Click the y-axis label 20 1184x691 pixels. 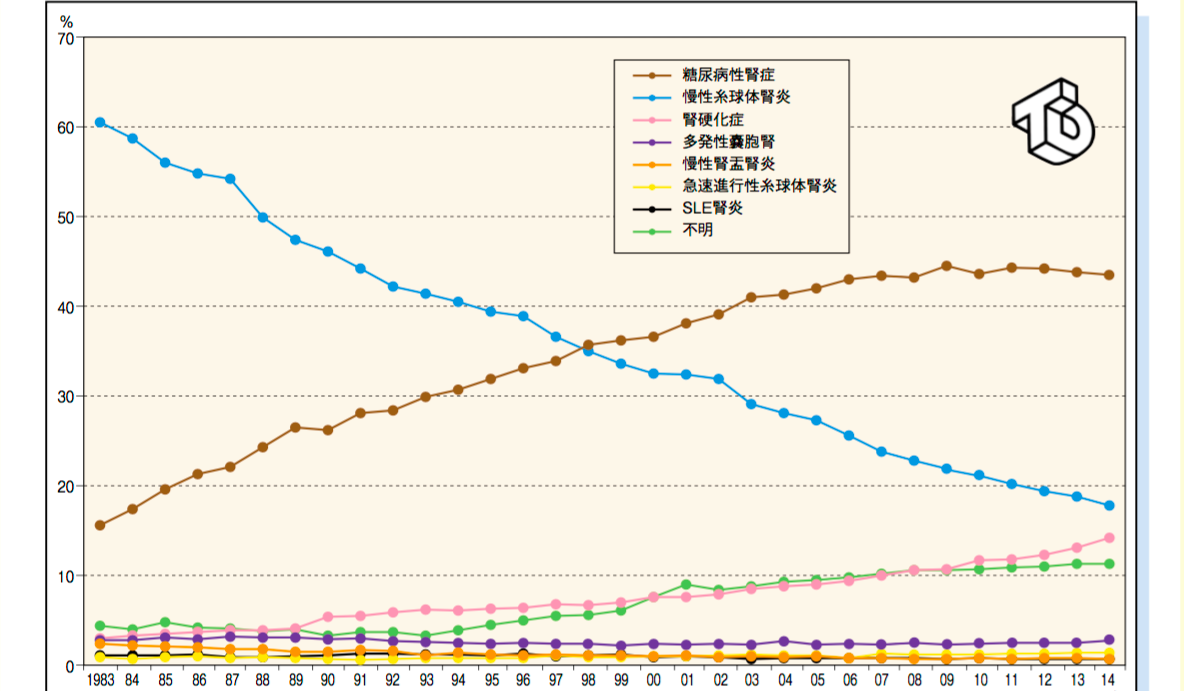pyautogui.click(x=66, y=486)
